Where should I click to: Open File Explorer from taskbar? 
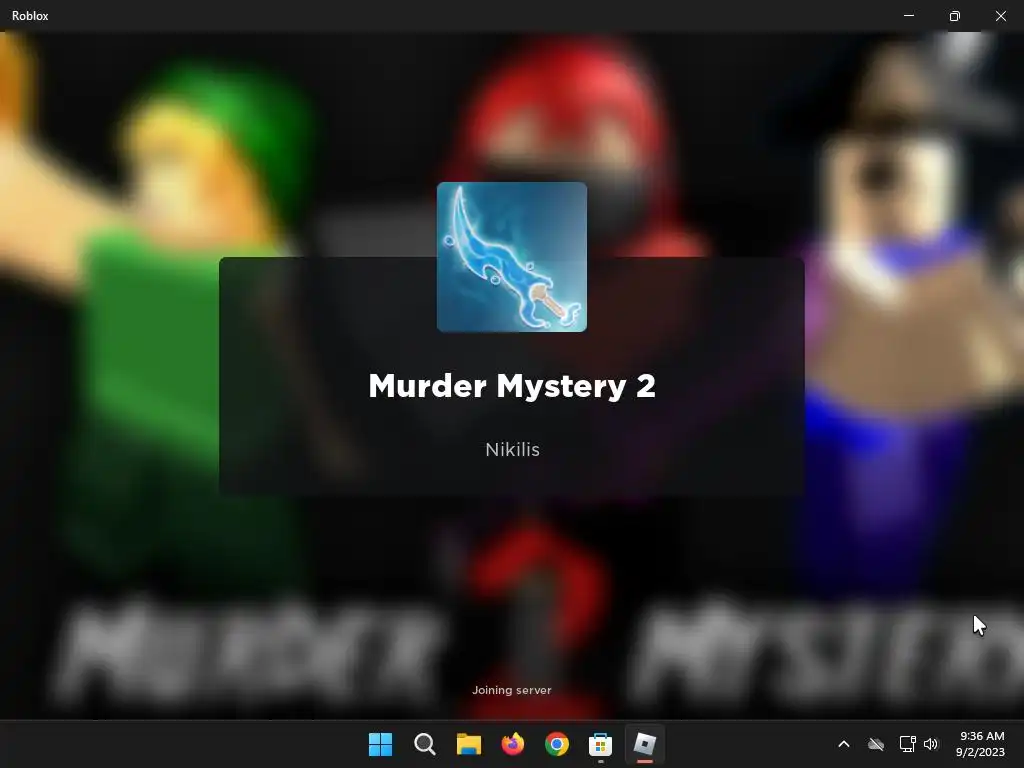469,744
